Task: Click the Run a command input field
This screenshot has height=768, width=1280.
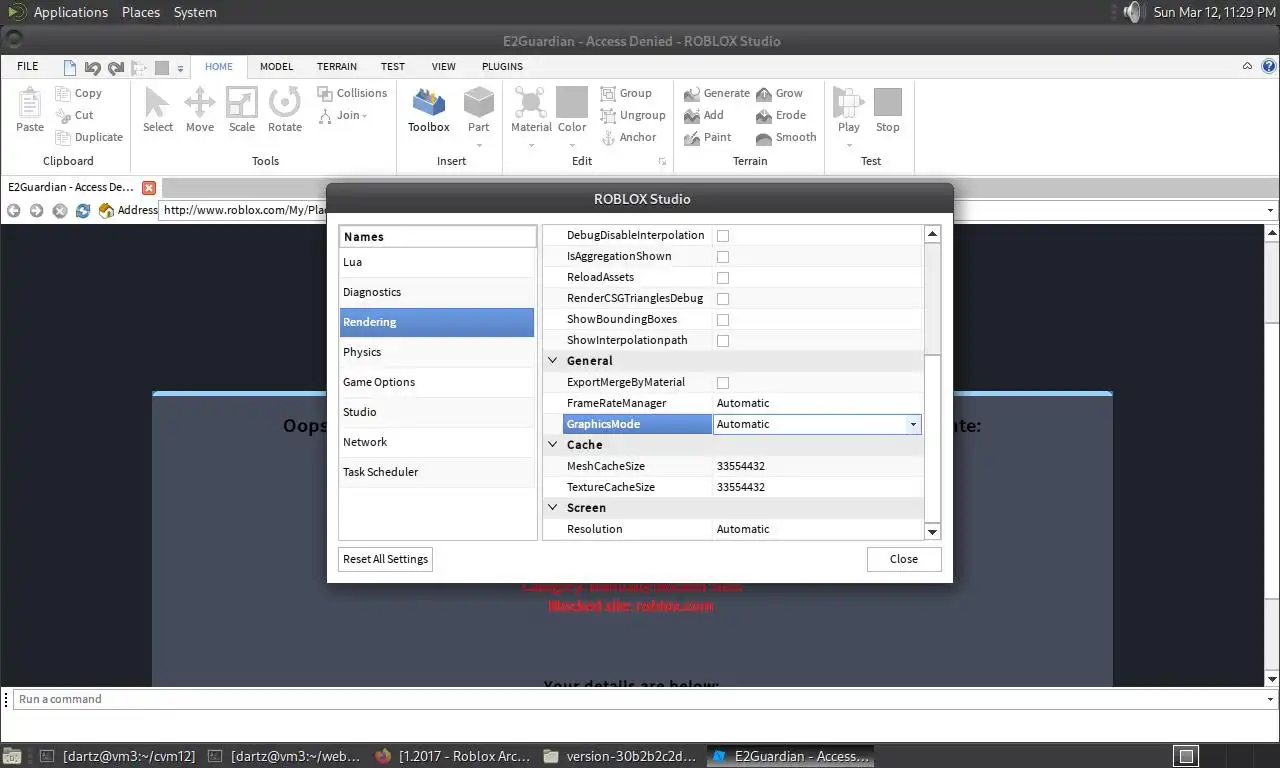Action: click(638, 699)
